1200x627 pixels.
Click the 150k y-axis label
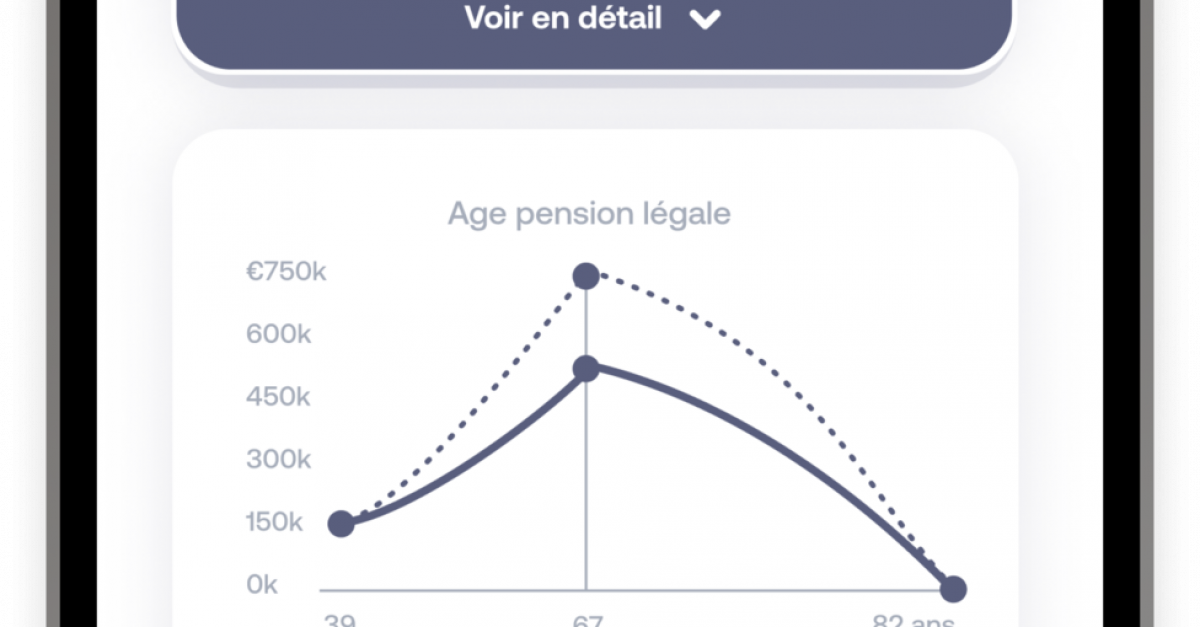tap(275, 522)
